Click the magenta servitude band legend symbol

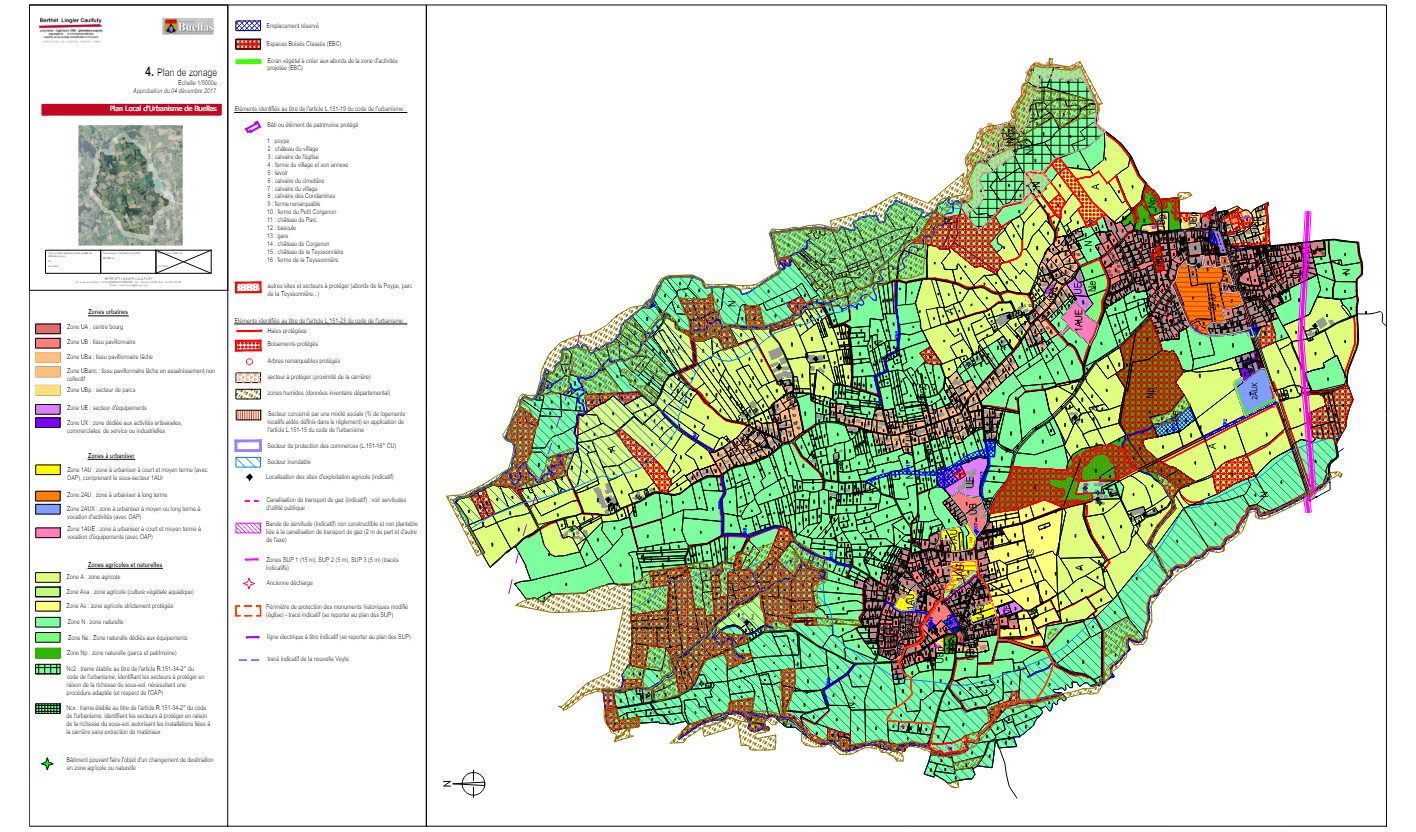tap(247, 527)
